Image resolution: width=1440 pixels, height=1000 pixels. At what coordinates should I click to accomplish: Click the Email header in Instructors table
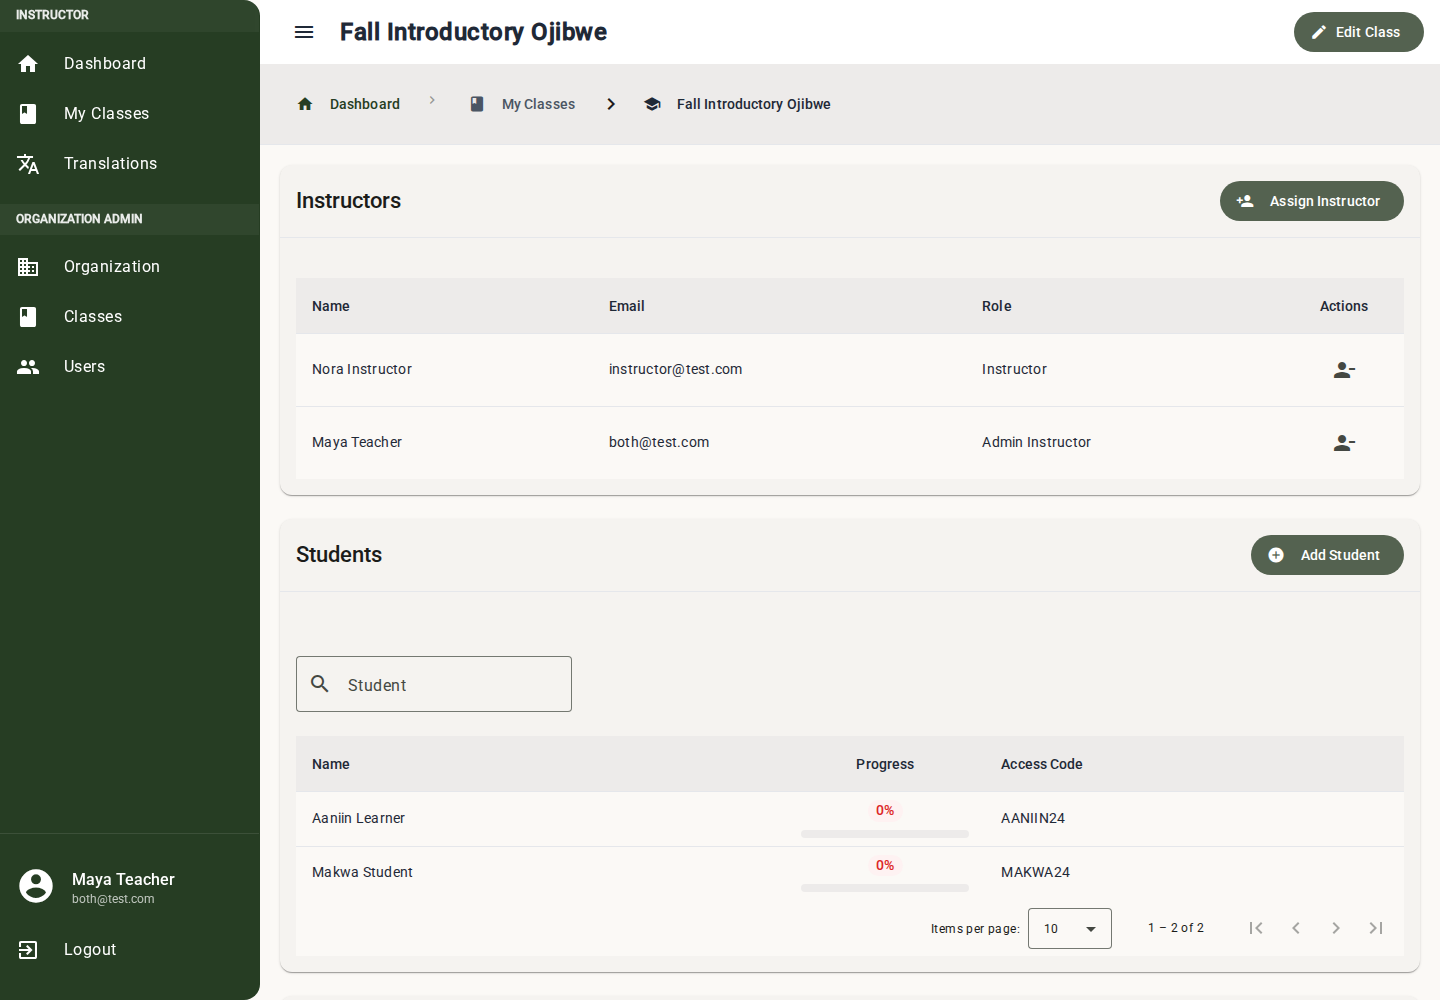[627, 306]
